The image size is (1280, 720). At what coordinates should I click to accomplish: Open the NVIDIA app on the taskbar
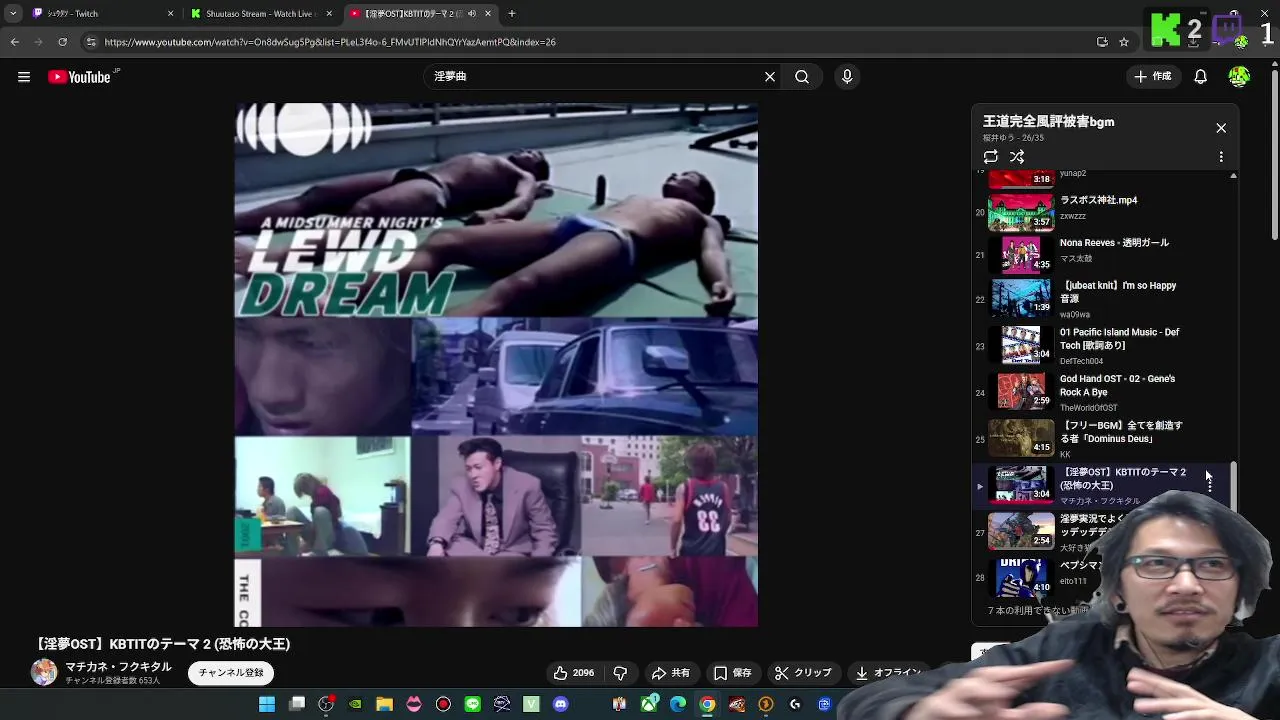(x=355, y=704)
